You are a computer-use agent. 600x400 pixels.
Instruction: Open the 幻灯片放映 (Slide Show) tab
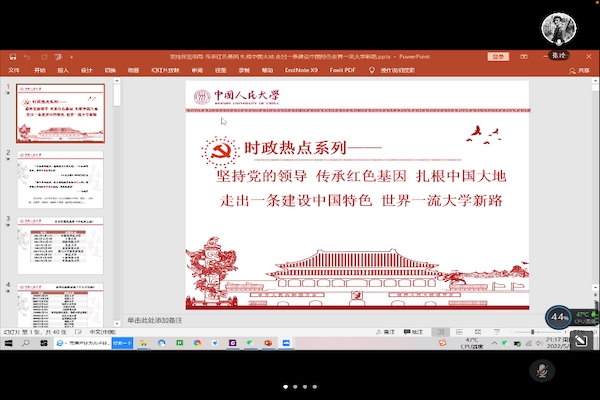coord(165,70)
